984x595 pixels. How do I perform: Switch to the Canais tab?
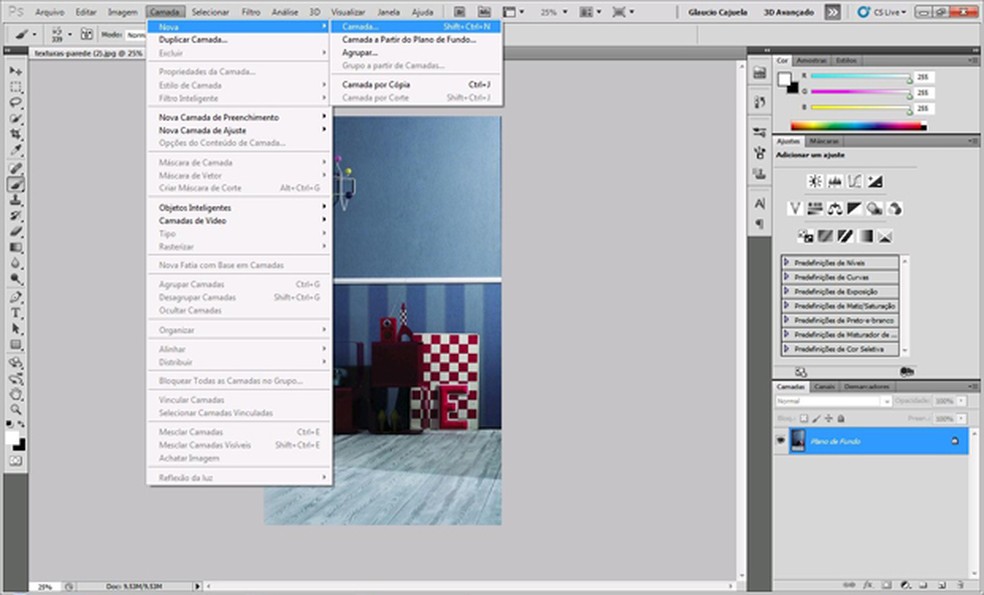click(824, 386)
